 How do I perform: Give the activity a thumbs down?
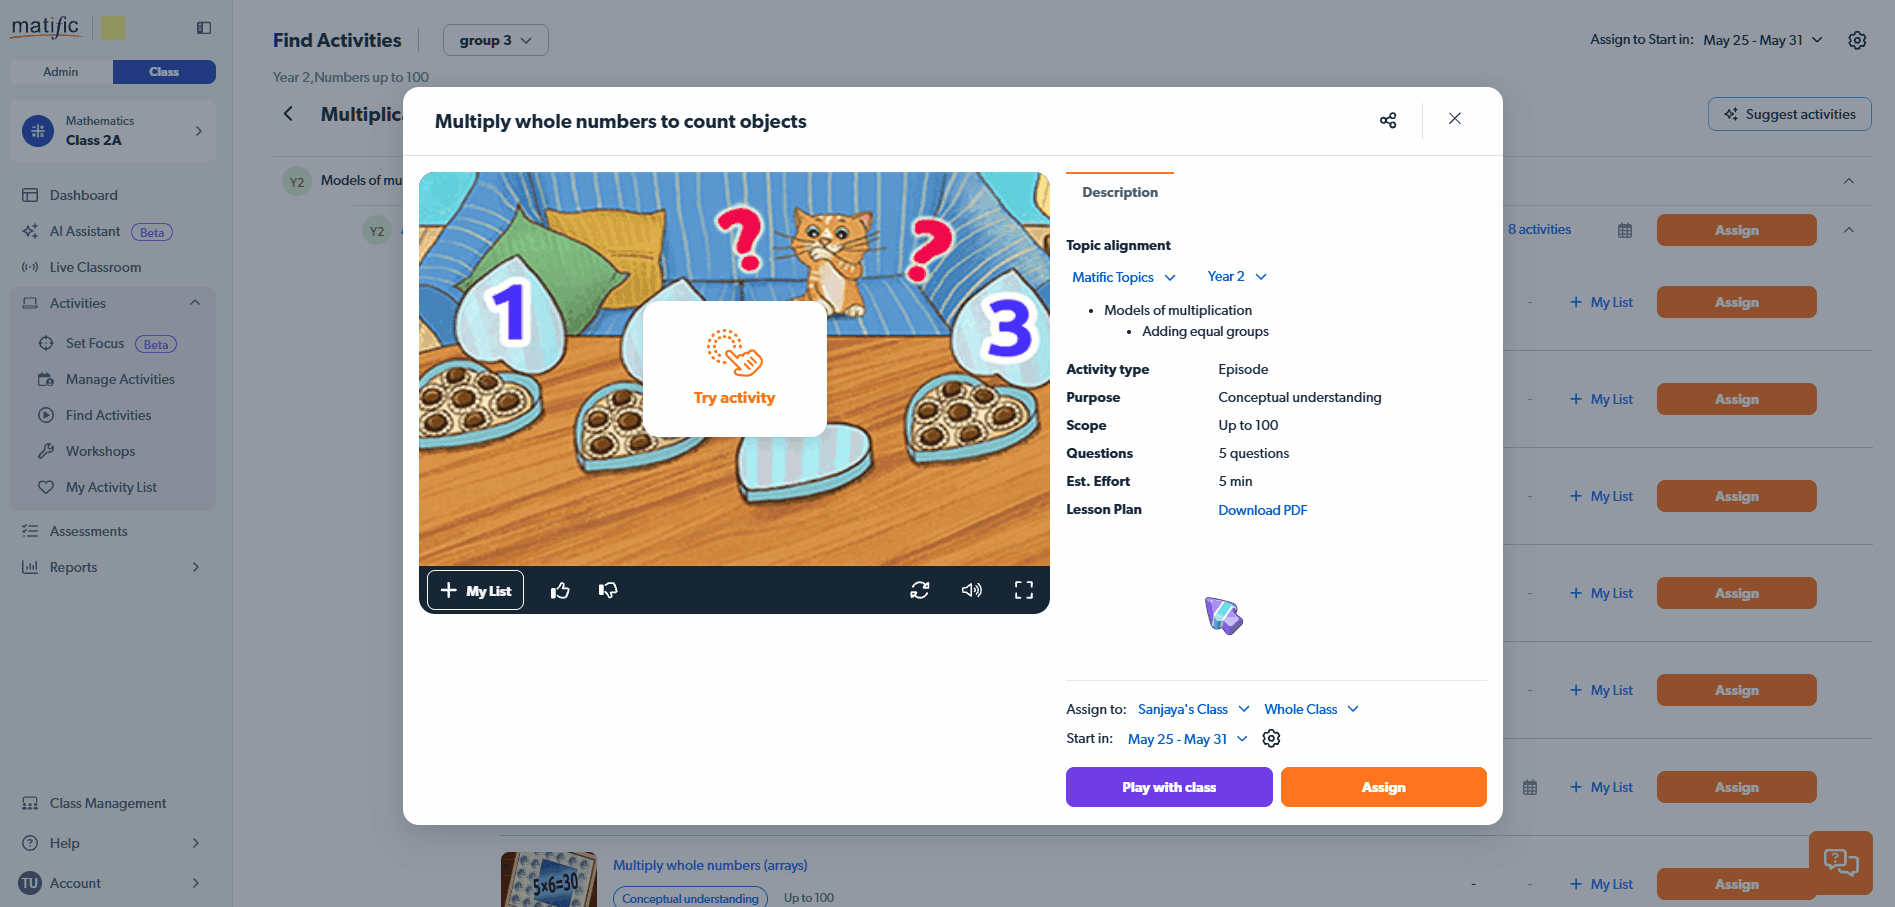[608, 591]
